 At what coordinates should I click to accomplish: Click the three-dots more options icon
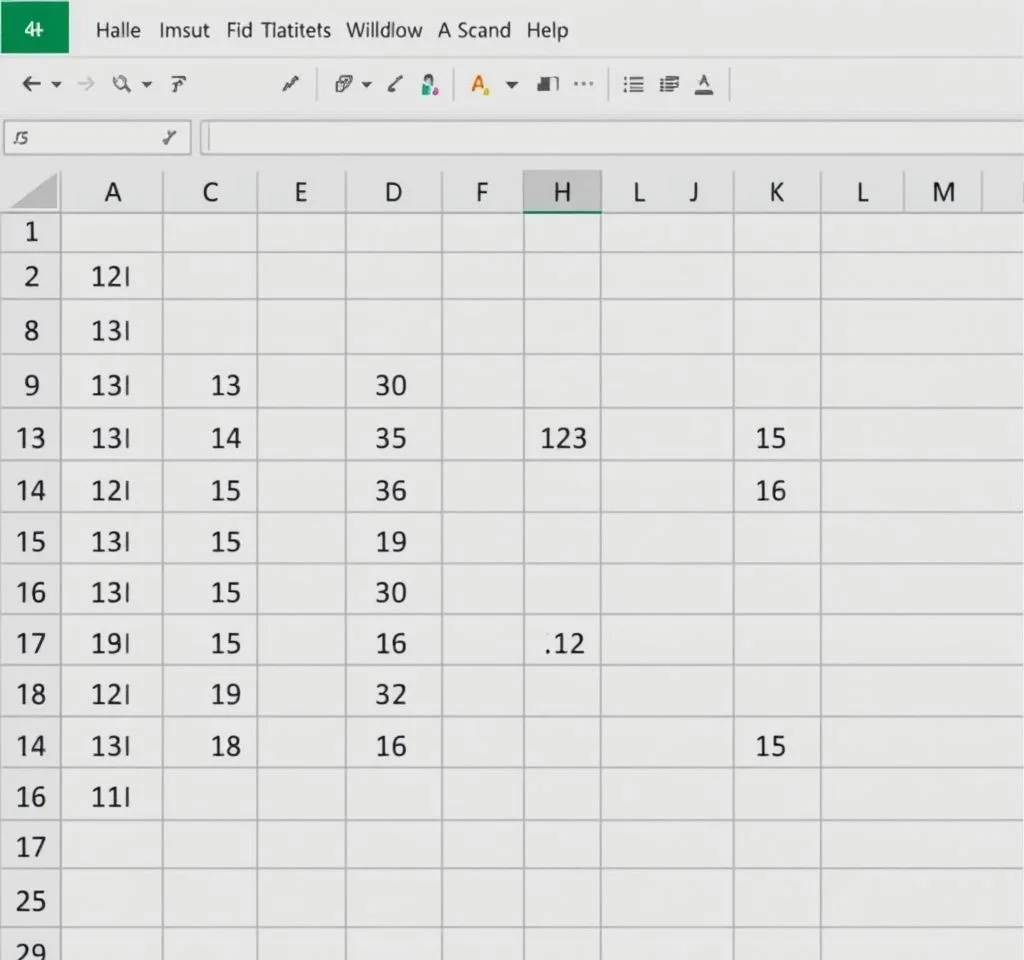click(x=583, y=85)
